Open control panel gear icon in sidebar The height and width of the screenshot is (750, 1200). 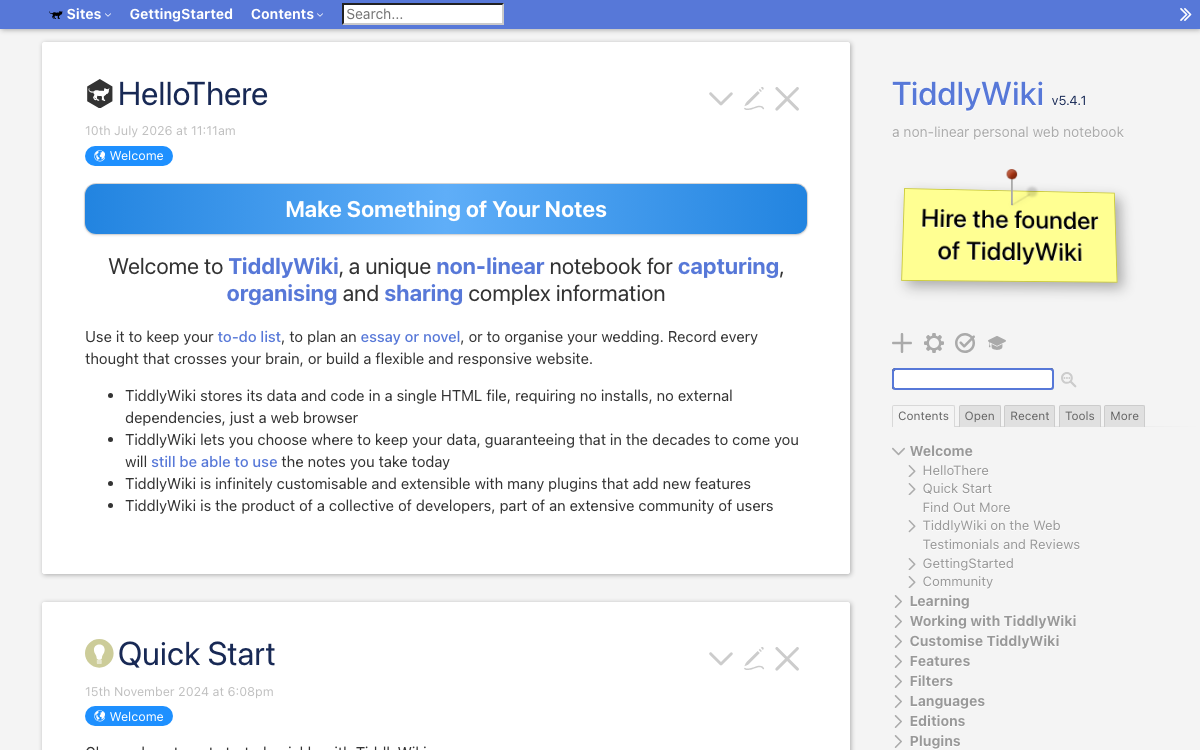pyautogui.click(x=934, y=343)
